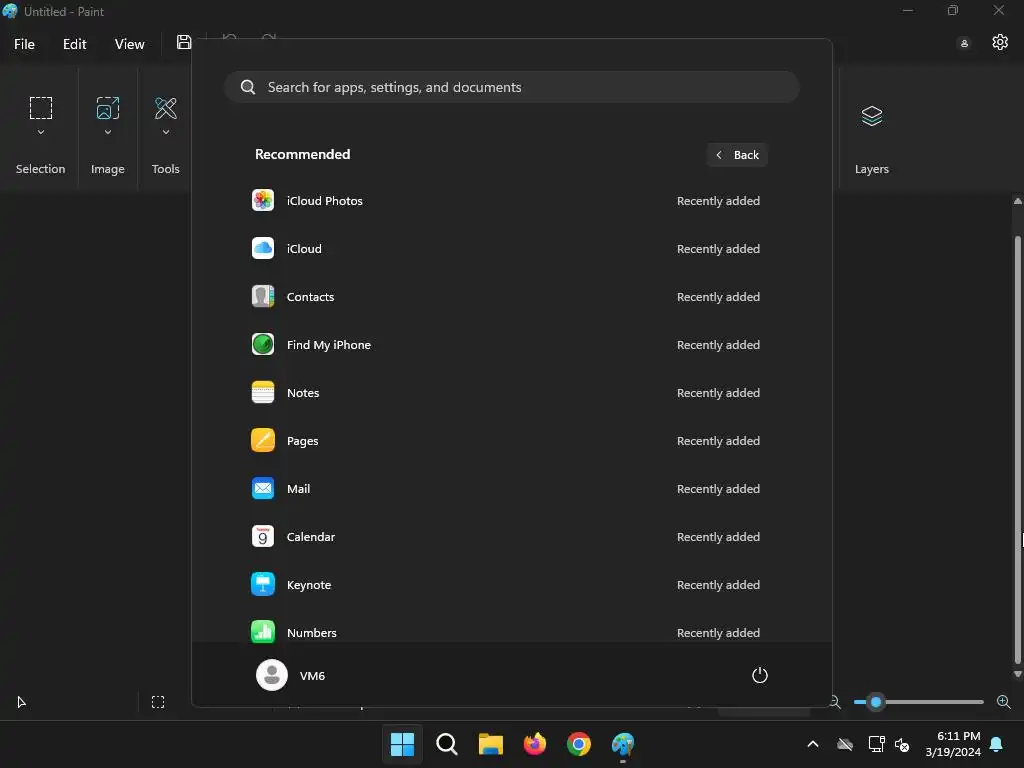Click the Start menu search field
This screenshot has width=1024, height=768.
click(x=512, y=87)
